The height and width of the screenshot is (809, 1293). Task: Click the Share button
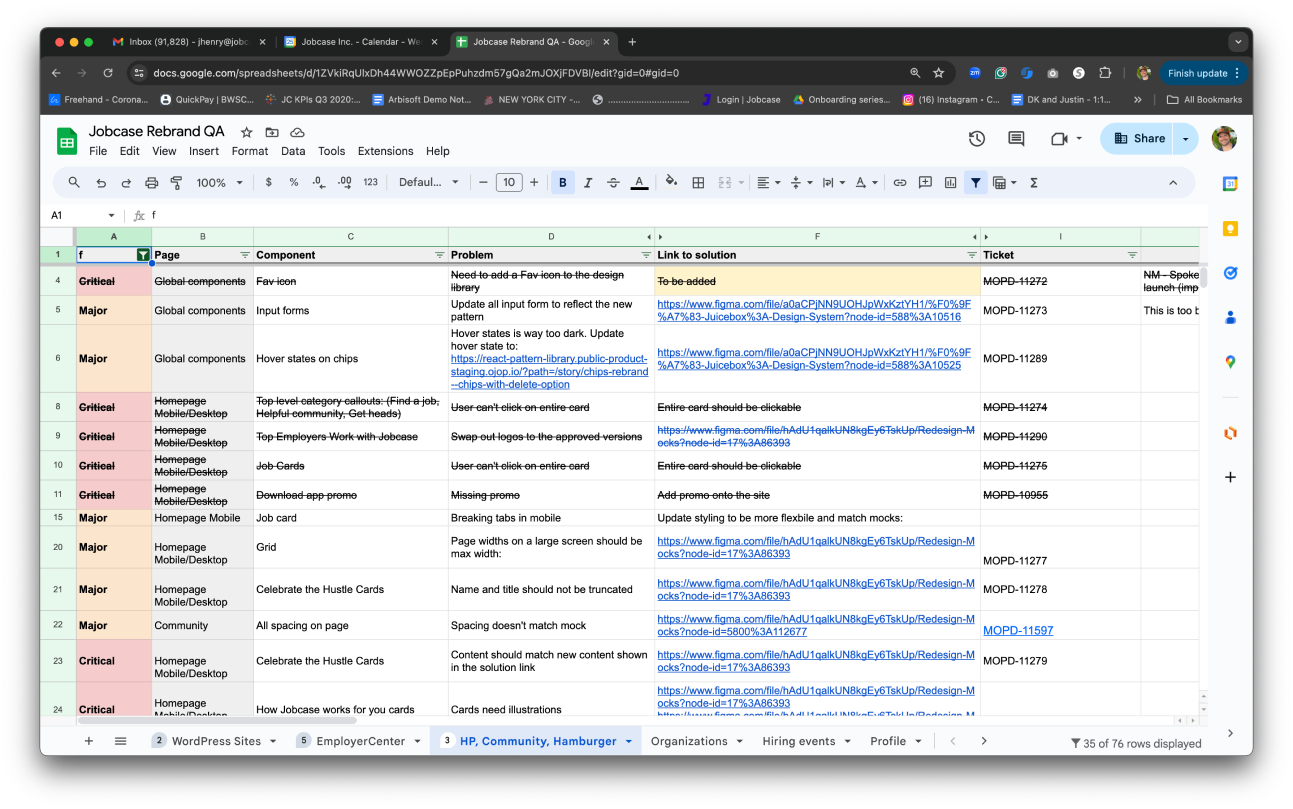1138,139
